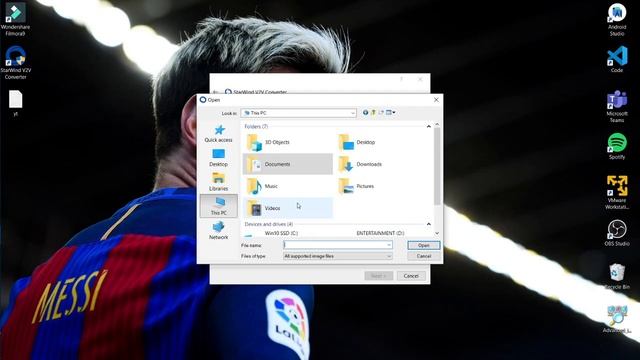Screen dimensions: 640x360
Task: Expand the File name dropdown arrow
Action: pyautogui.click(x=389, y=245)
